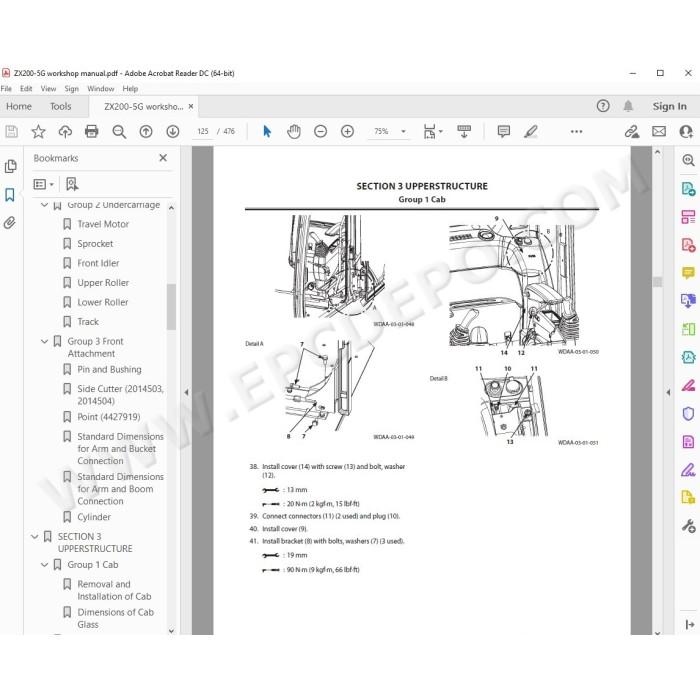Click Sign In button
Viewport: 700px width, 700px height.
point(669,106)
